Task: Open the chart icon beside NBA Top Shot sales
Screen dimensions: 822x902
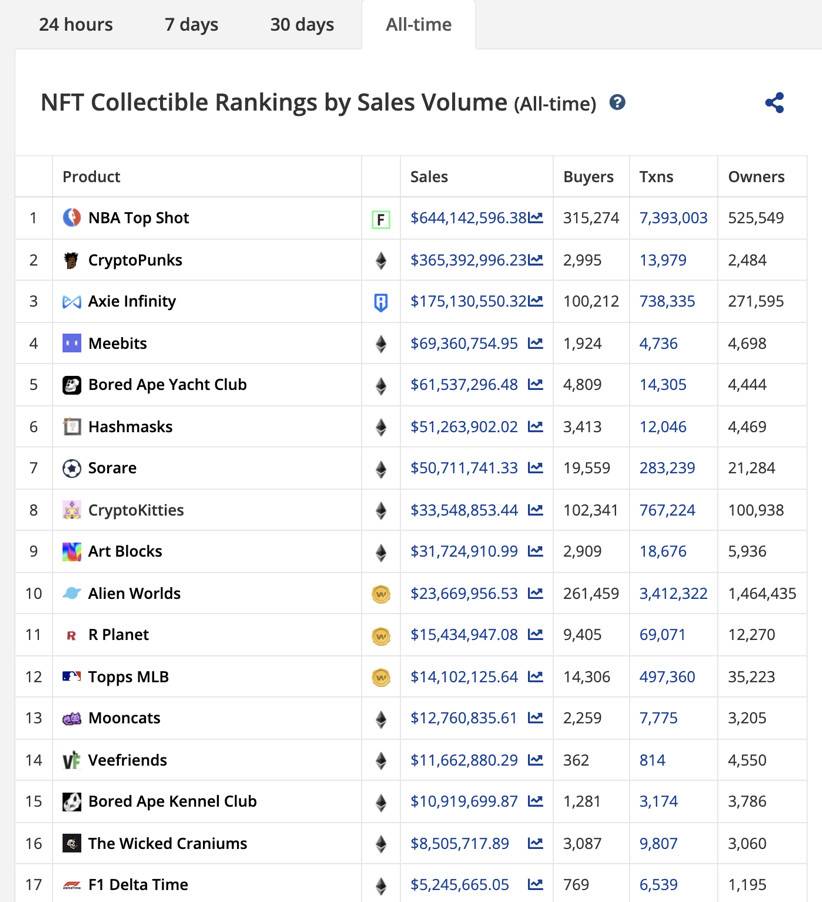Action: [536, 218]
